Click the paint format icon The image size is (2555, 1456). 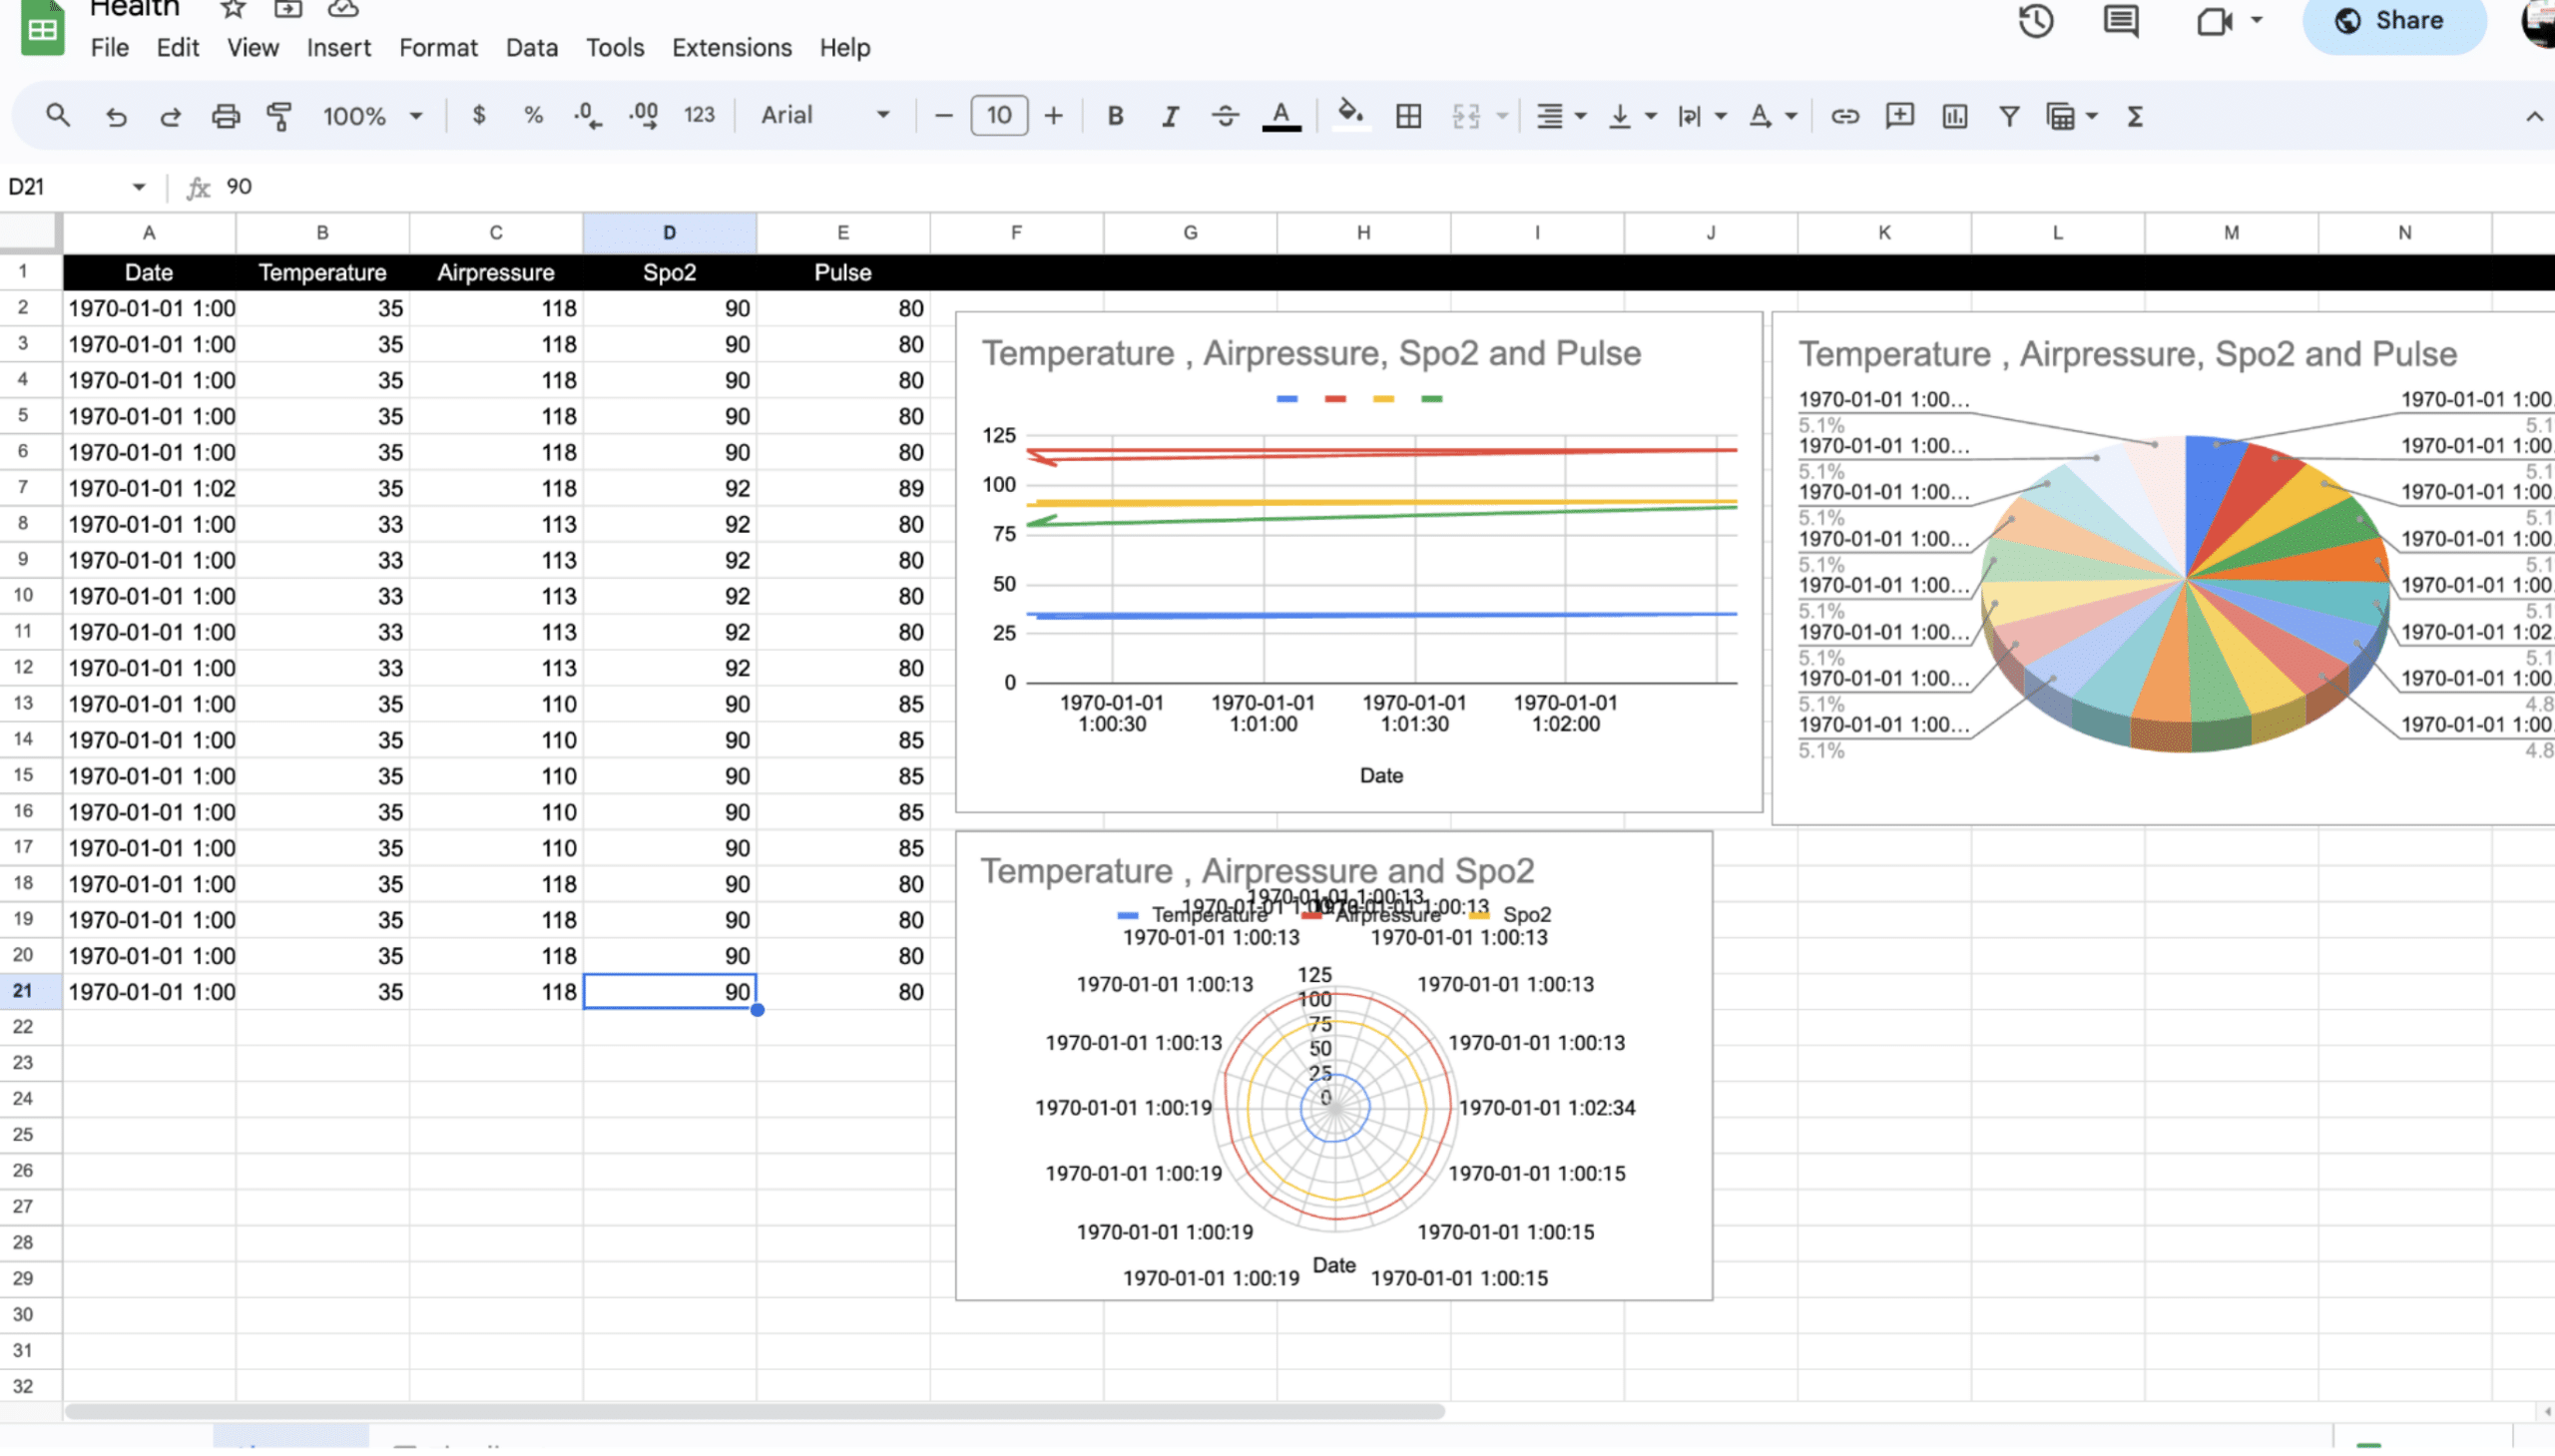[x=280, y=116]
